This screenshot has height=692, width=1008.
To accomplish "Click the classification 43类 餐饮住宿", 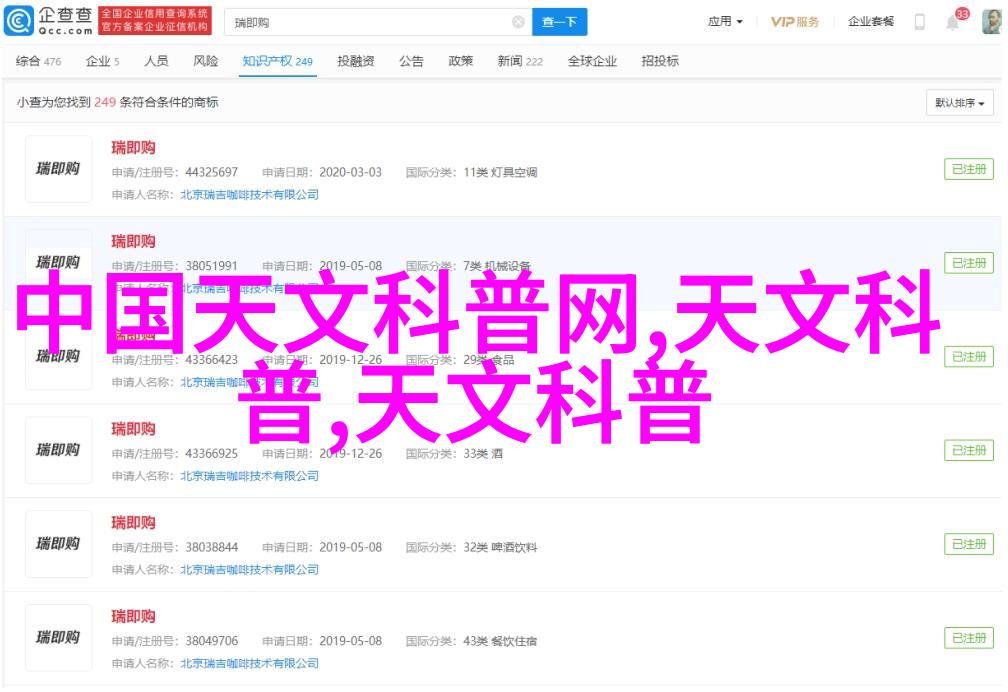I will click(x=500, y=642).
